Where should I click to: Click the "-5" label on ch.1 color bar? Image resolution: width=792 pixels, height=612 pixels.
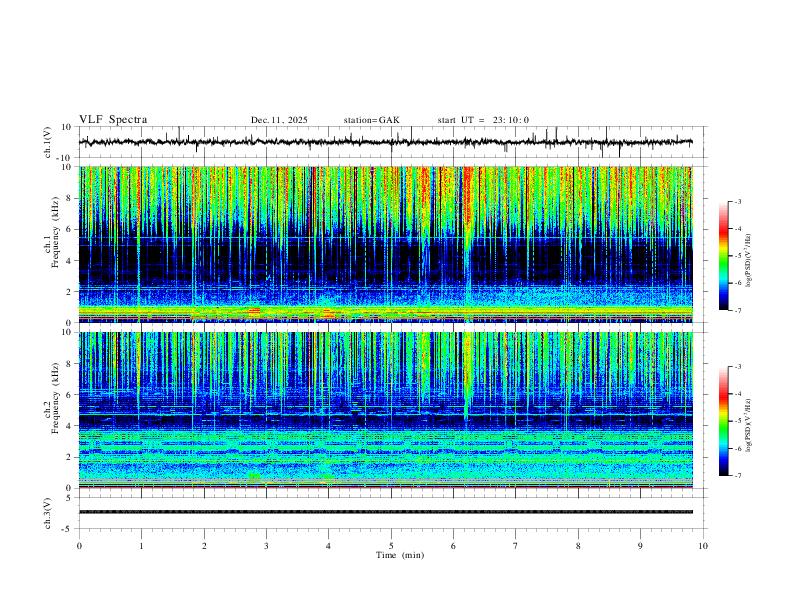pyautogui.click(x=737, y=256)
